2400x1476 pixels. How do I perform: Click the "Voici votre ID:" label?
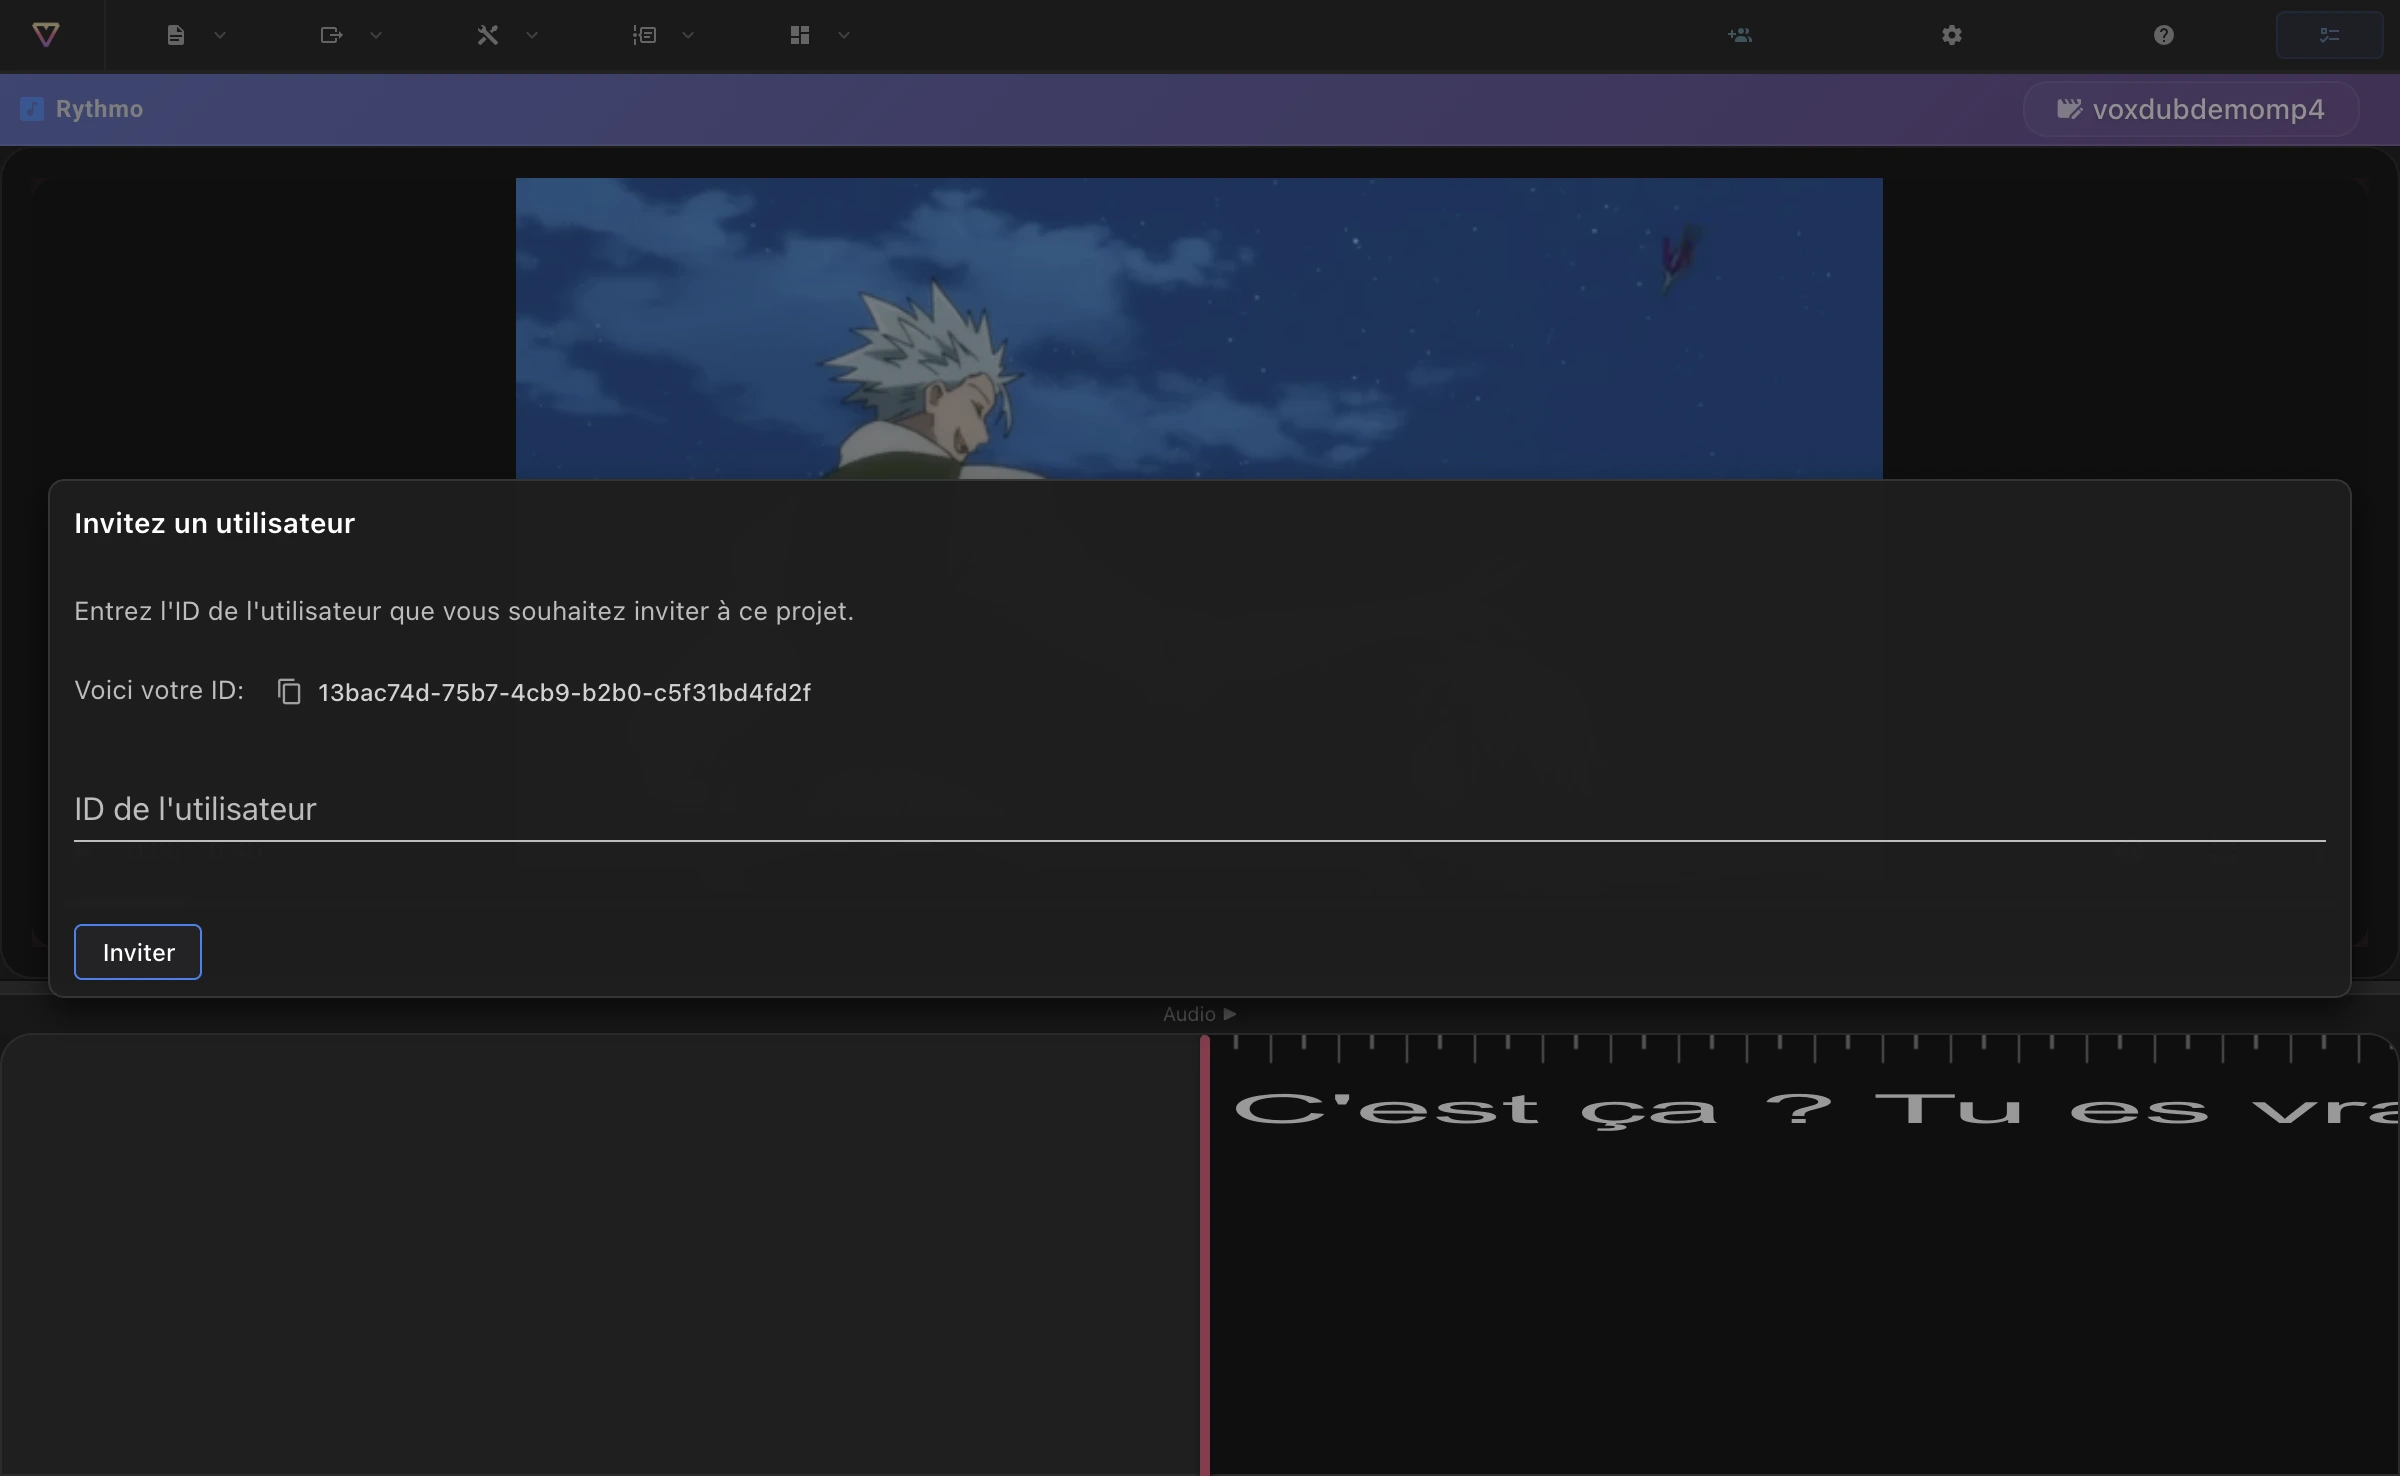159,690
